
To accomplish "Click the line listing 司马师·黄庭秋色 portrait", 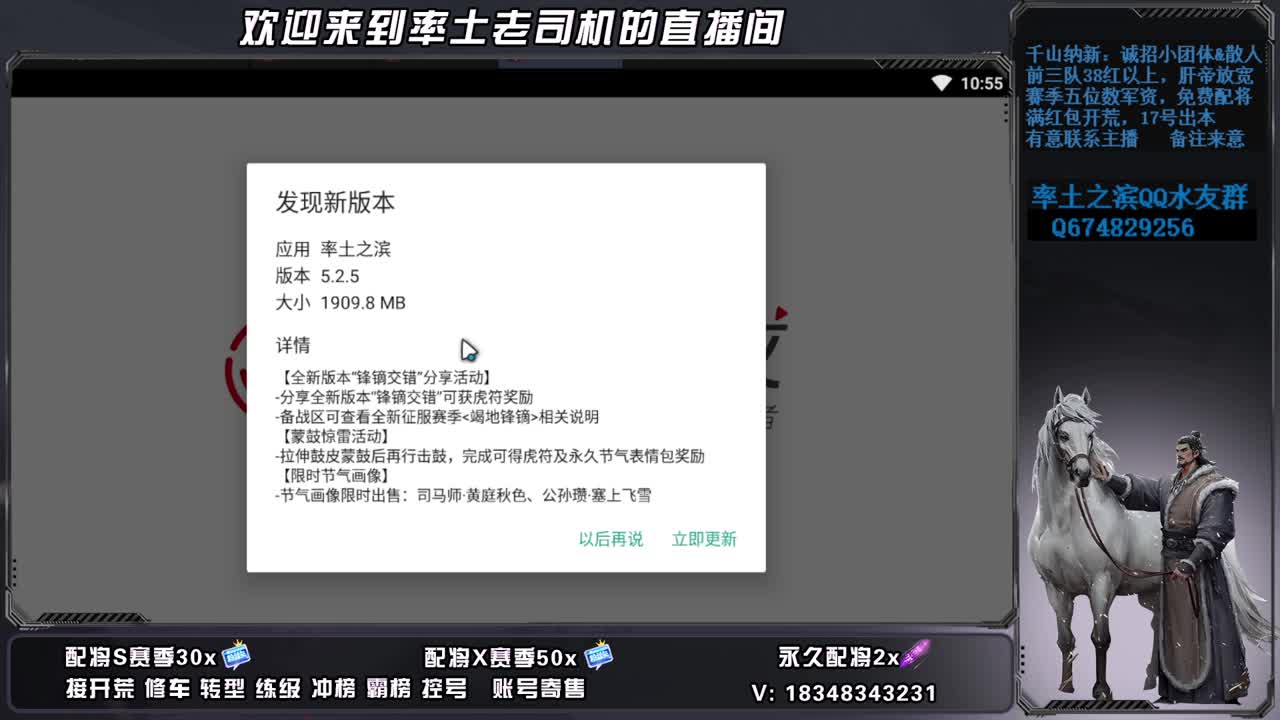I will tap(463, 495).
